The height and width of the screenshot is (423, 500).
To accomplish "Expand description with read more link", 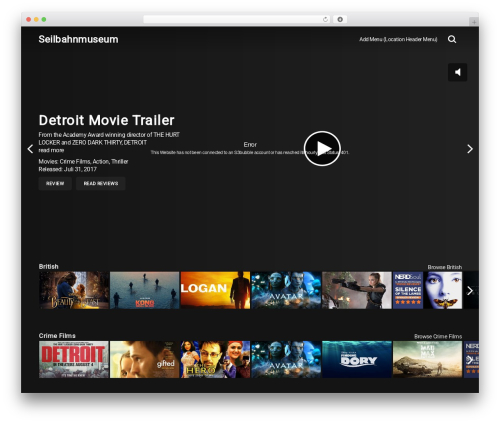I will tap(51, 150).
